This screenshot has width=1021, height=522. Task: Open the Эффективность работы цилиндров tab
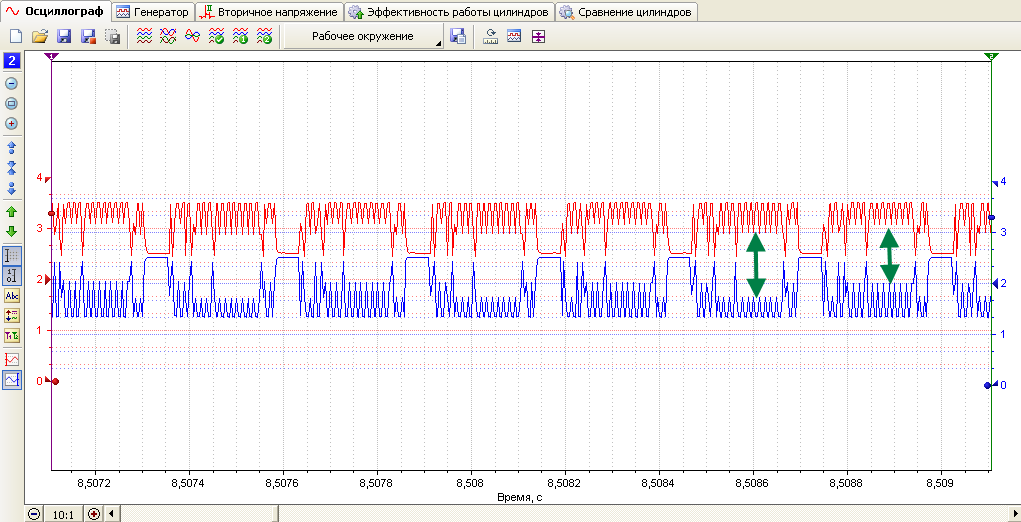pos(449,12)
